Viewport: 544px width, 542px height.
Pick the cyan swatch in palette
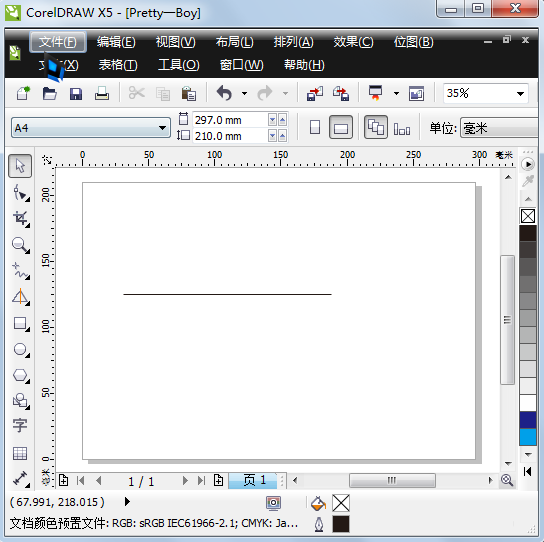[x=528, y=437]
